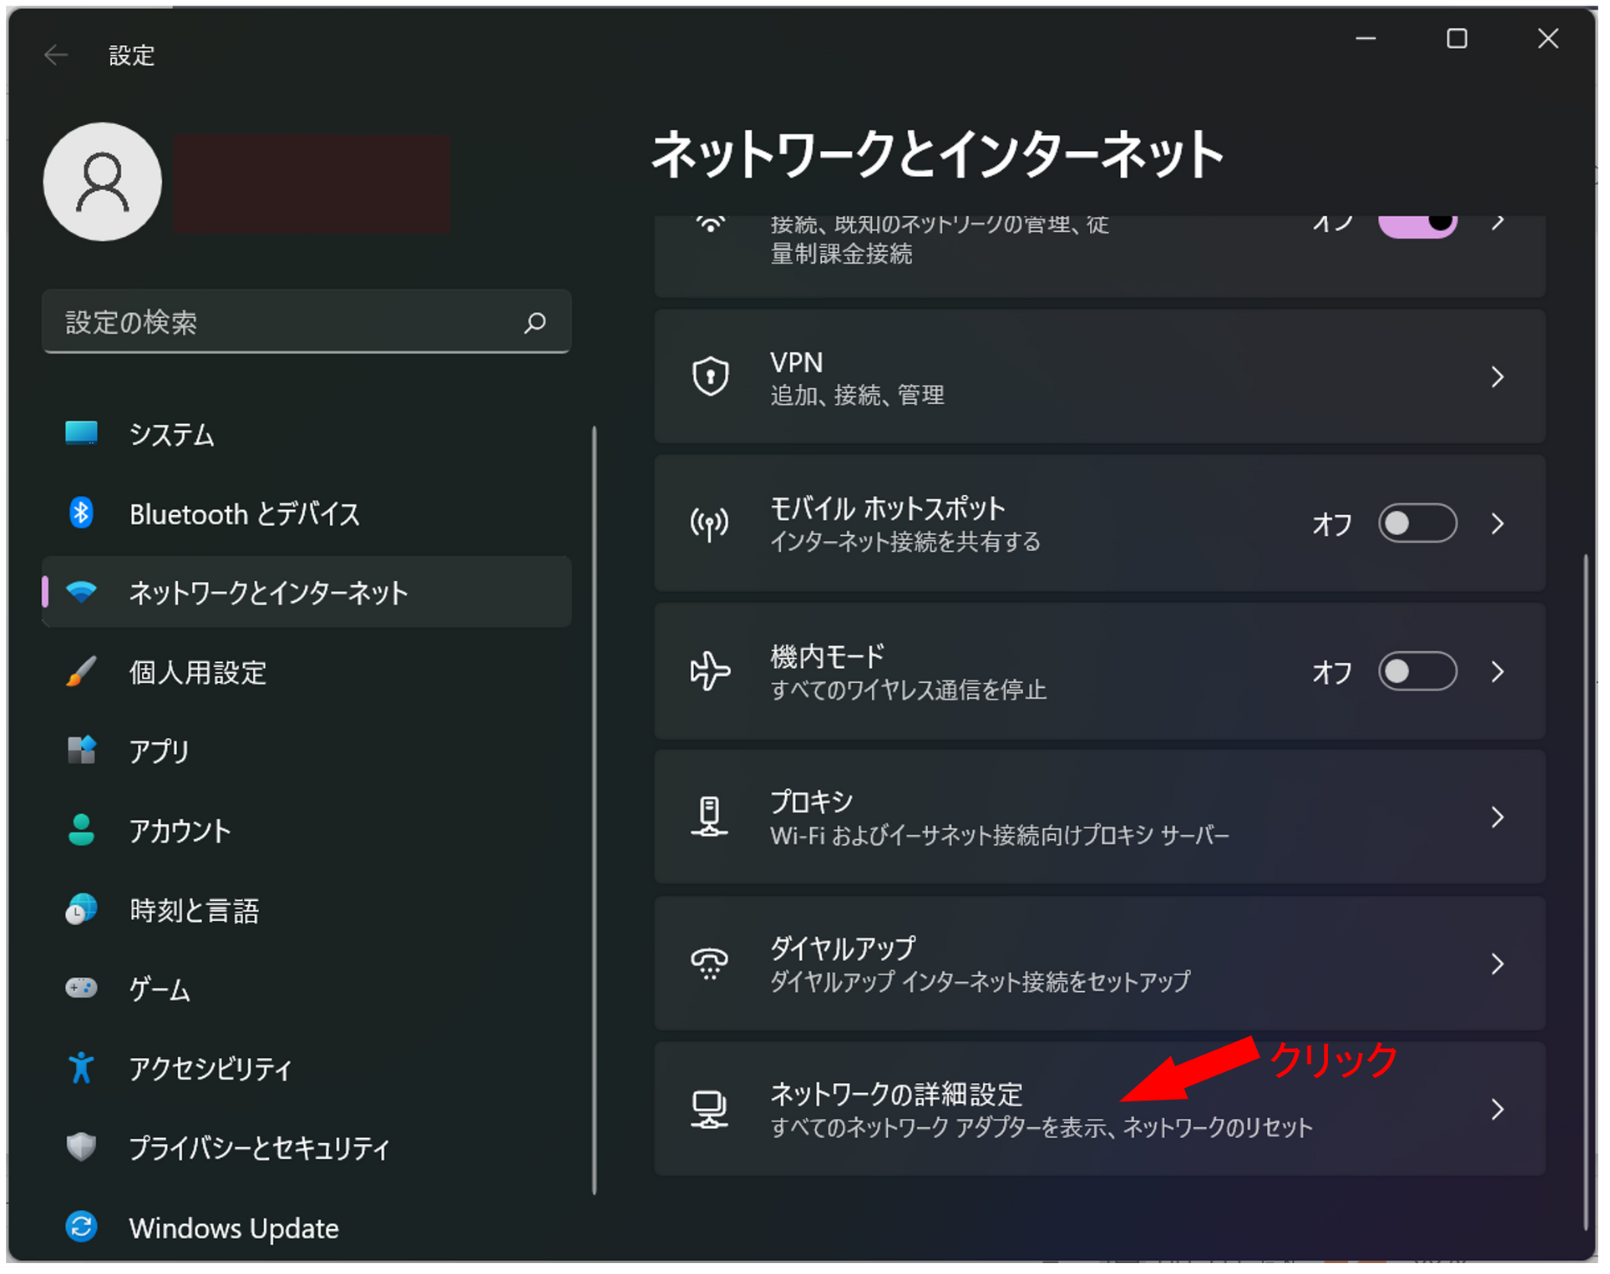
Task: Enable the 機内モード toggle switch
Action: coord(1417,671)
